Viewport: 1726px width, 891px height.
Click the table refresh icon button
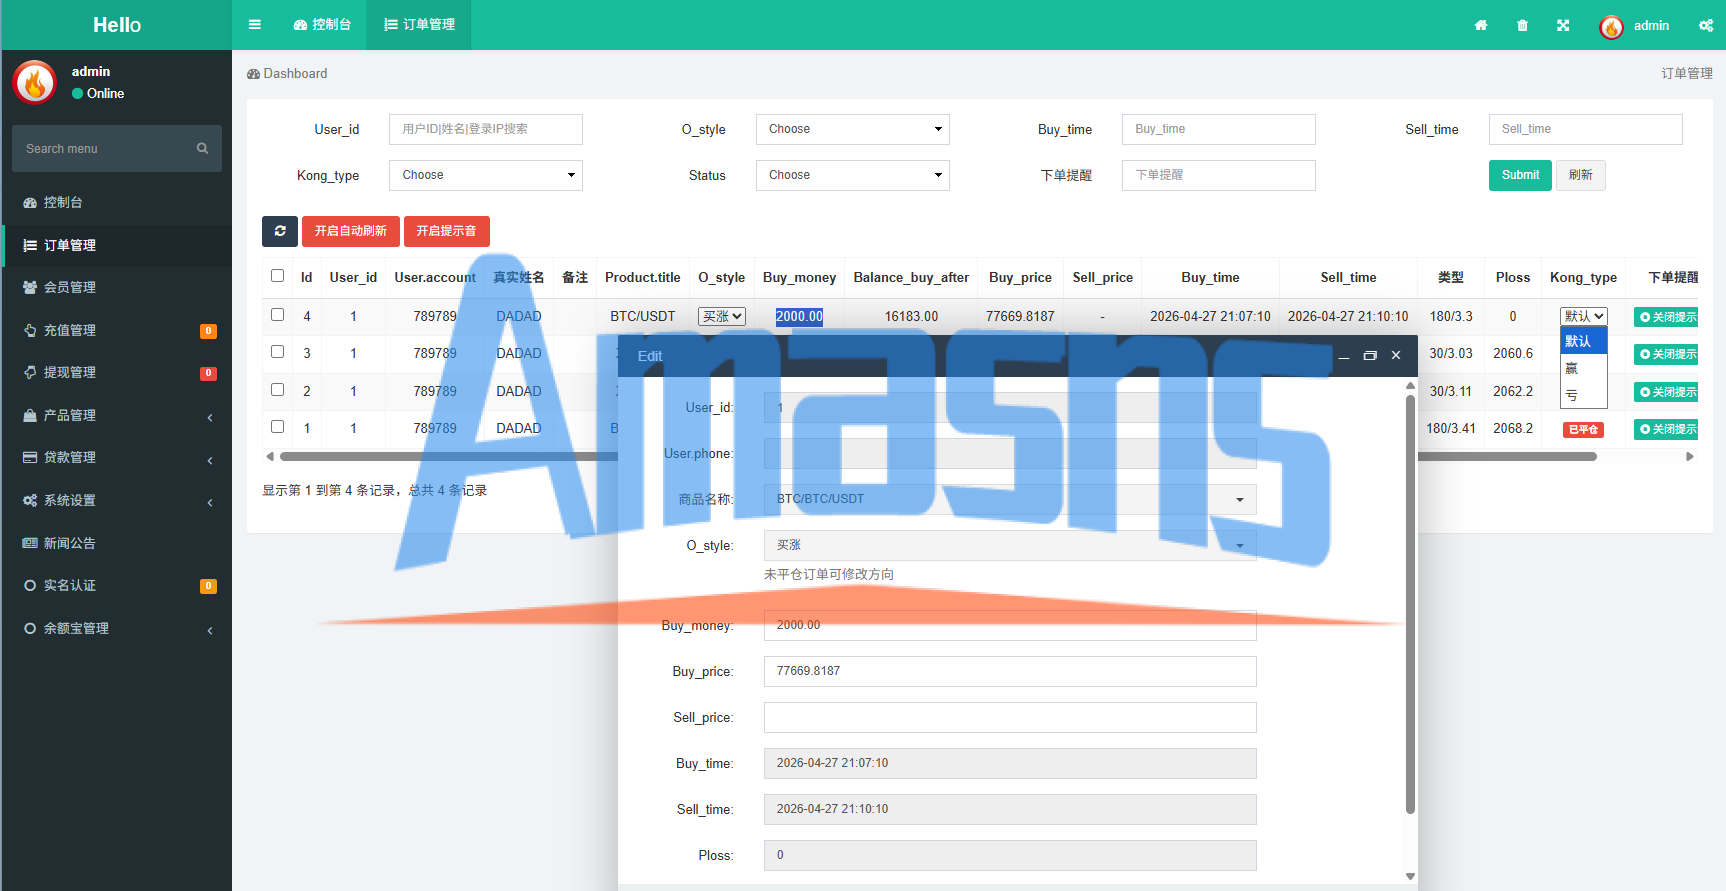coord(280,231)
